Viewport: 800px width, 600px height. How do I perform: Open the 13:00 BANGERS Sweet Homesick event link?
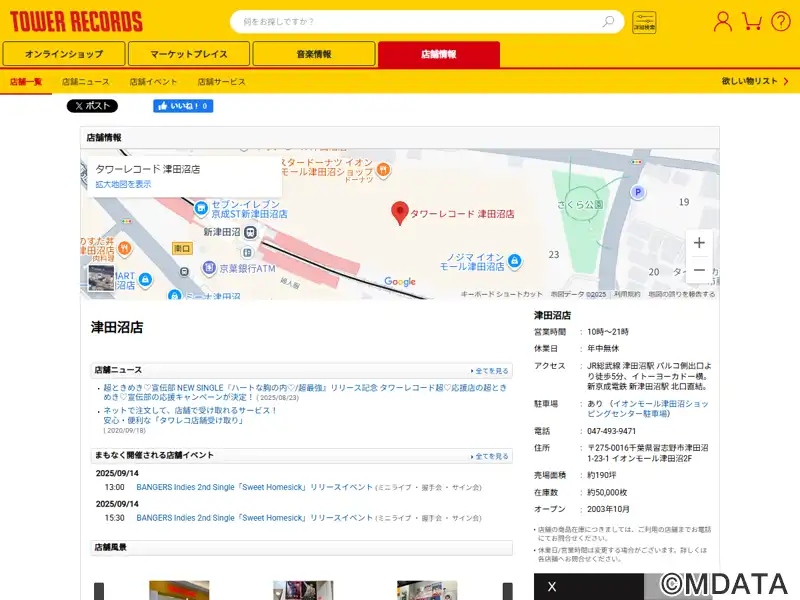255,487
